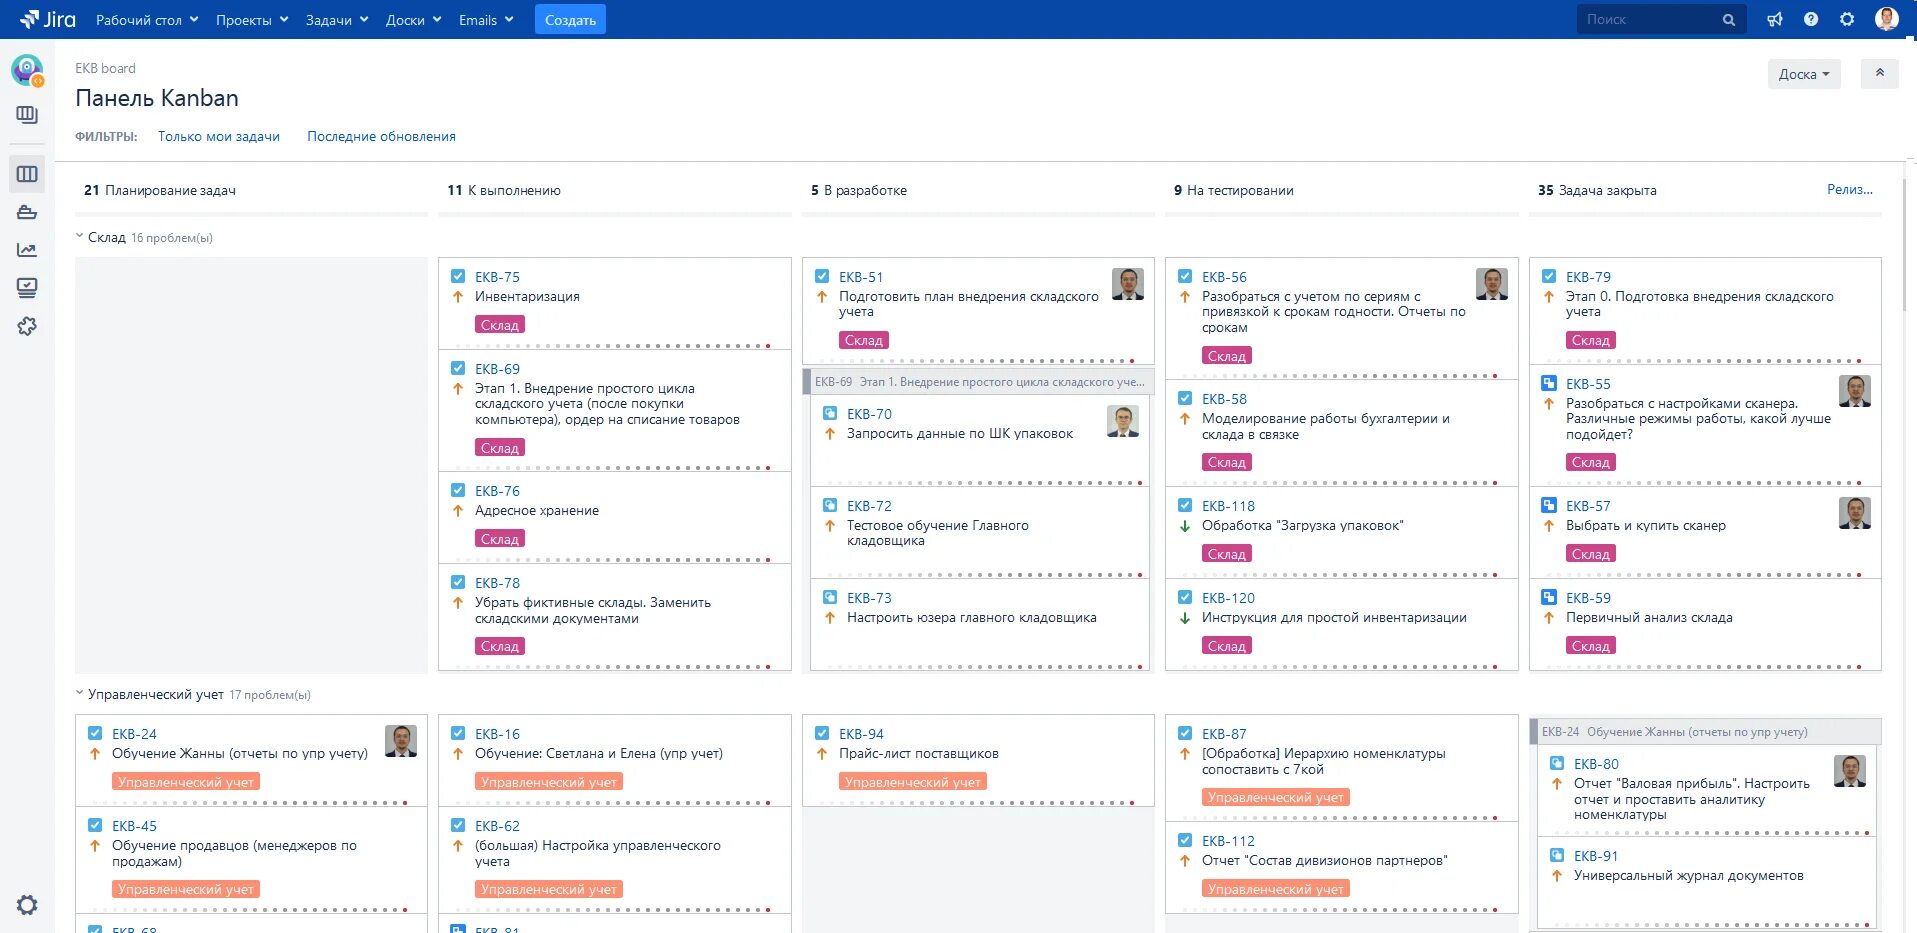Click the EKB board breadcrumb text

point(105,68)
